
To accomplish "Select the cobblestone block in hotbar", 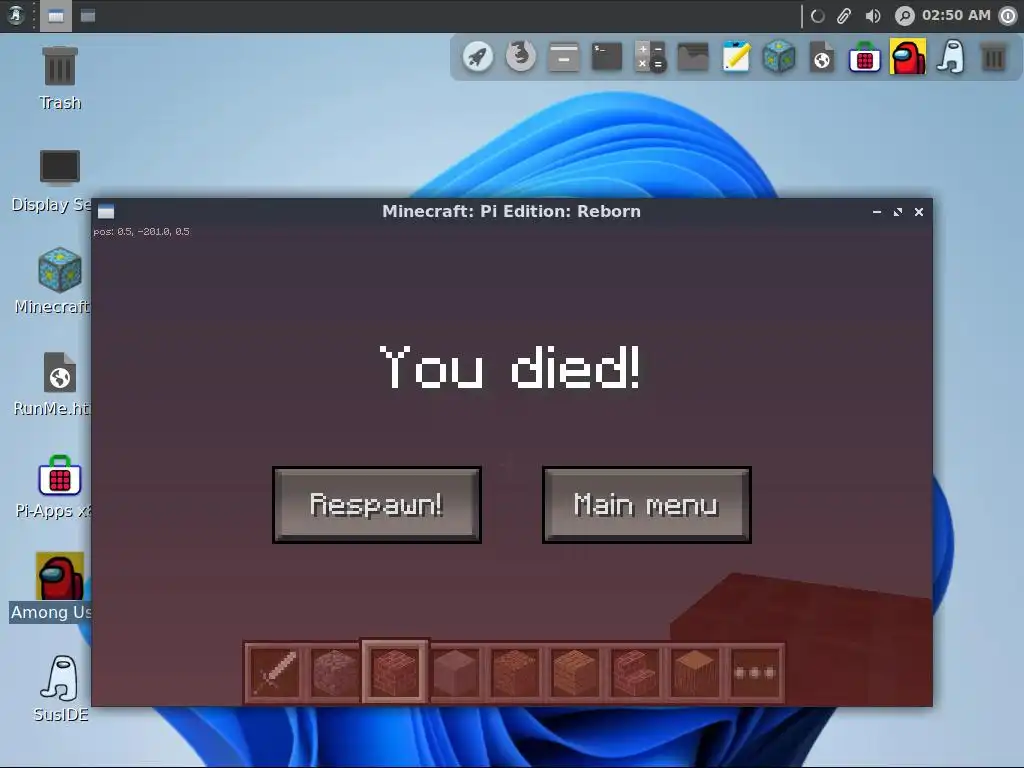I will click(x=334, y=673).
